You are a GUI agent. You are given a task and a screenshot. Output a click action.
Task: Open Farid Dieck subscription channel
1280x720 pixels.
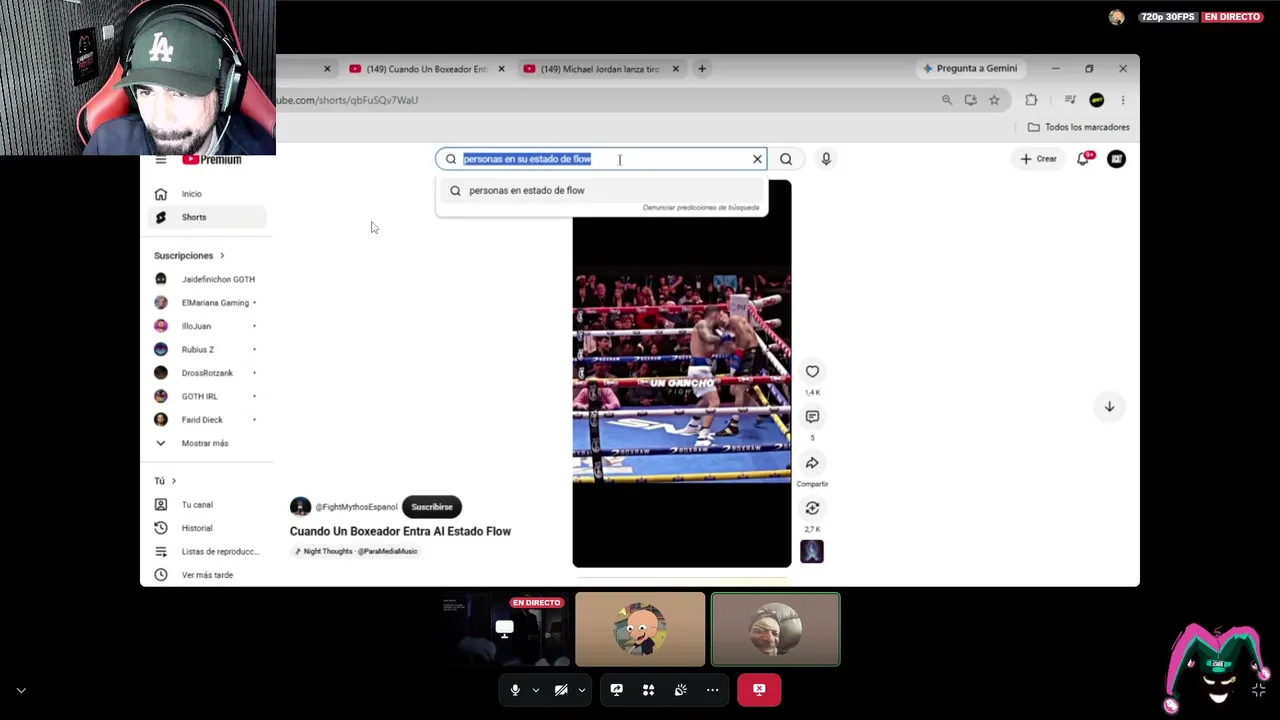tap(206, 420)
